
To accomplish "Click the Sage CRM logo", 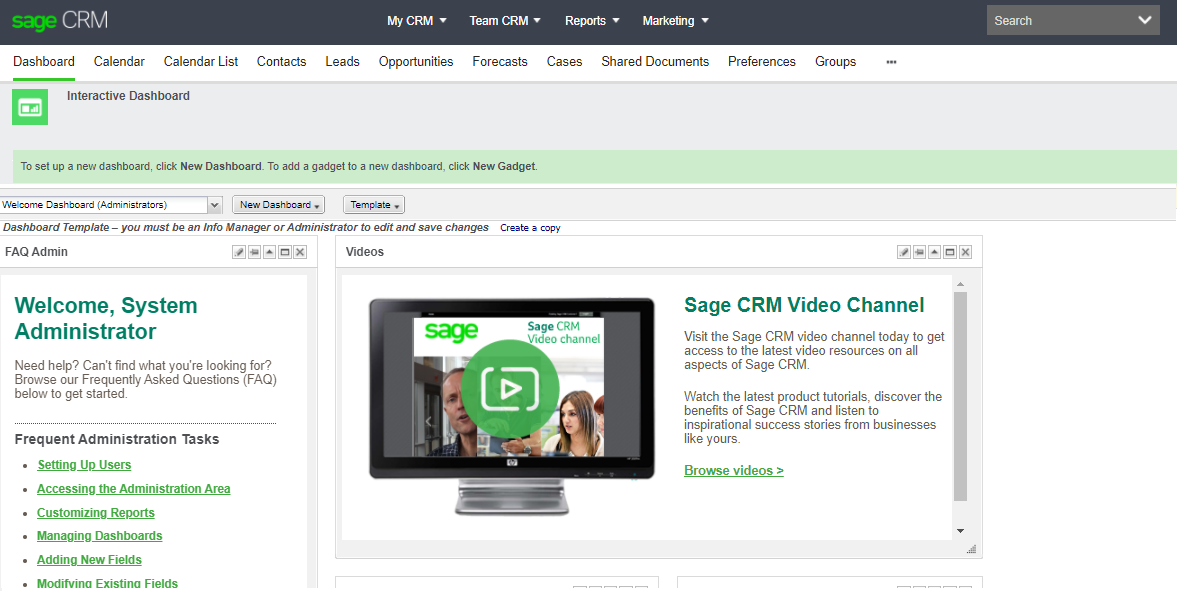I will pos(60,20).
